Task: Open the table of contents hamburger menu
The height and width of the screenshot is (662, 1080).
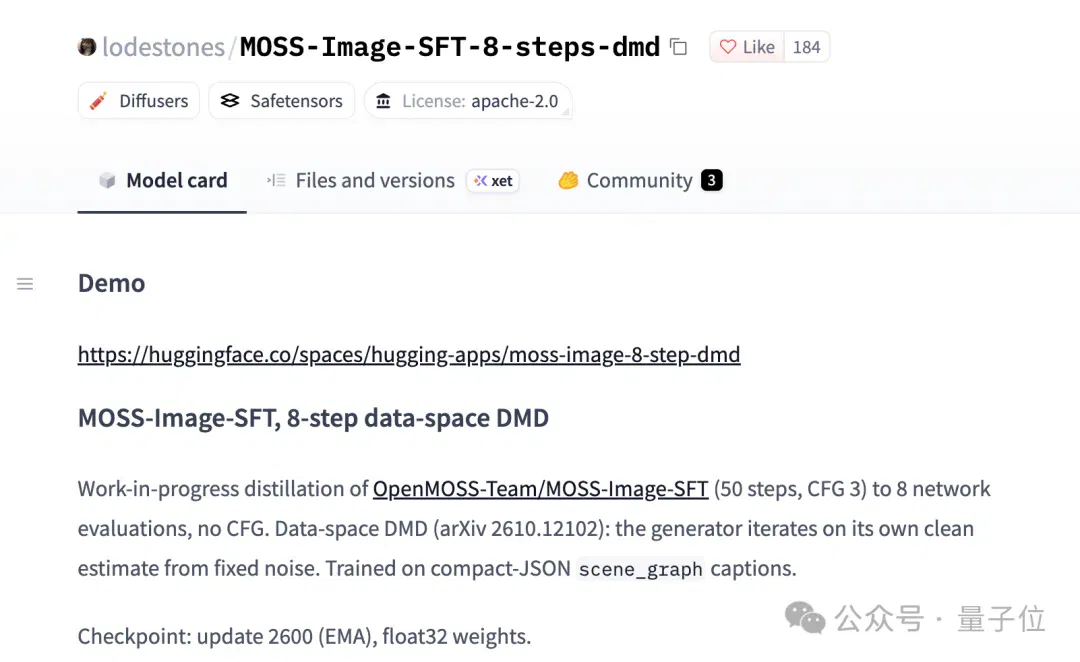Action: [x=25, y=284]
